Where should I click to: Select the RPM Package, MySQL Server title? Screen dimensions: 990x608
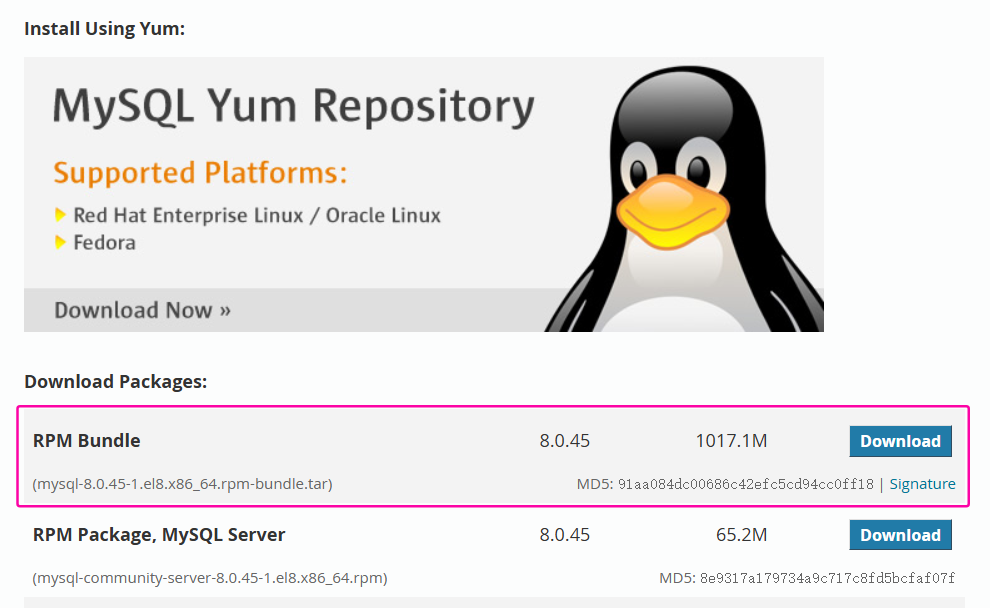[159, 535]
